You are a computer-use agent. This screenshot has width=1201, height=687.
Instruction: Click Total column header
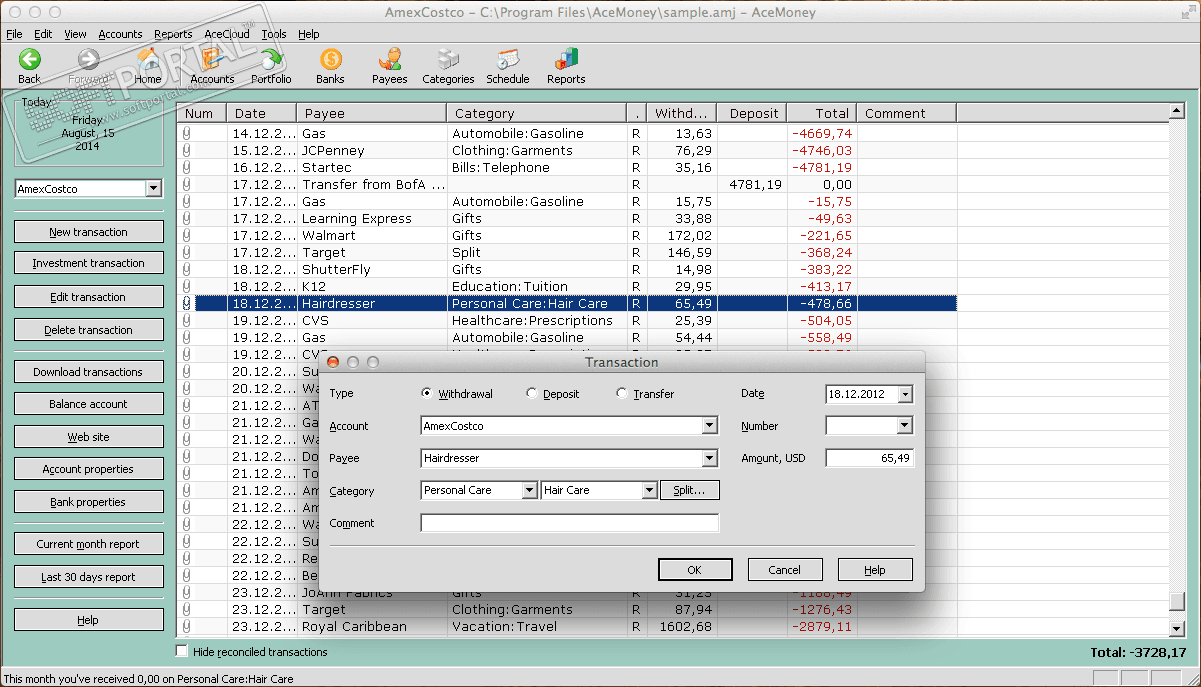(822, 113)
